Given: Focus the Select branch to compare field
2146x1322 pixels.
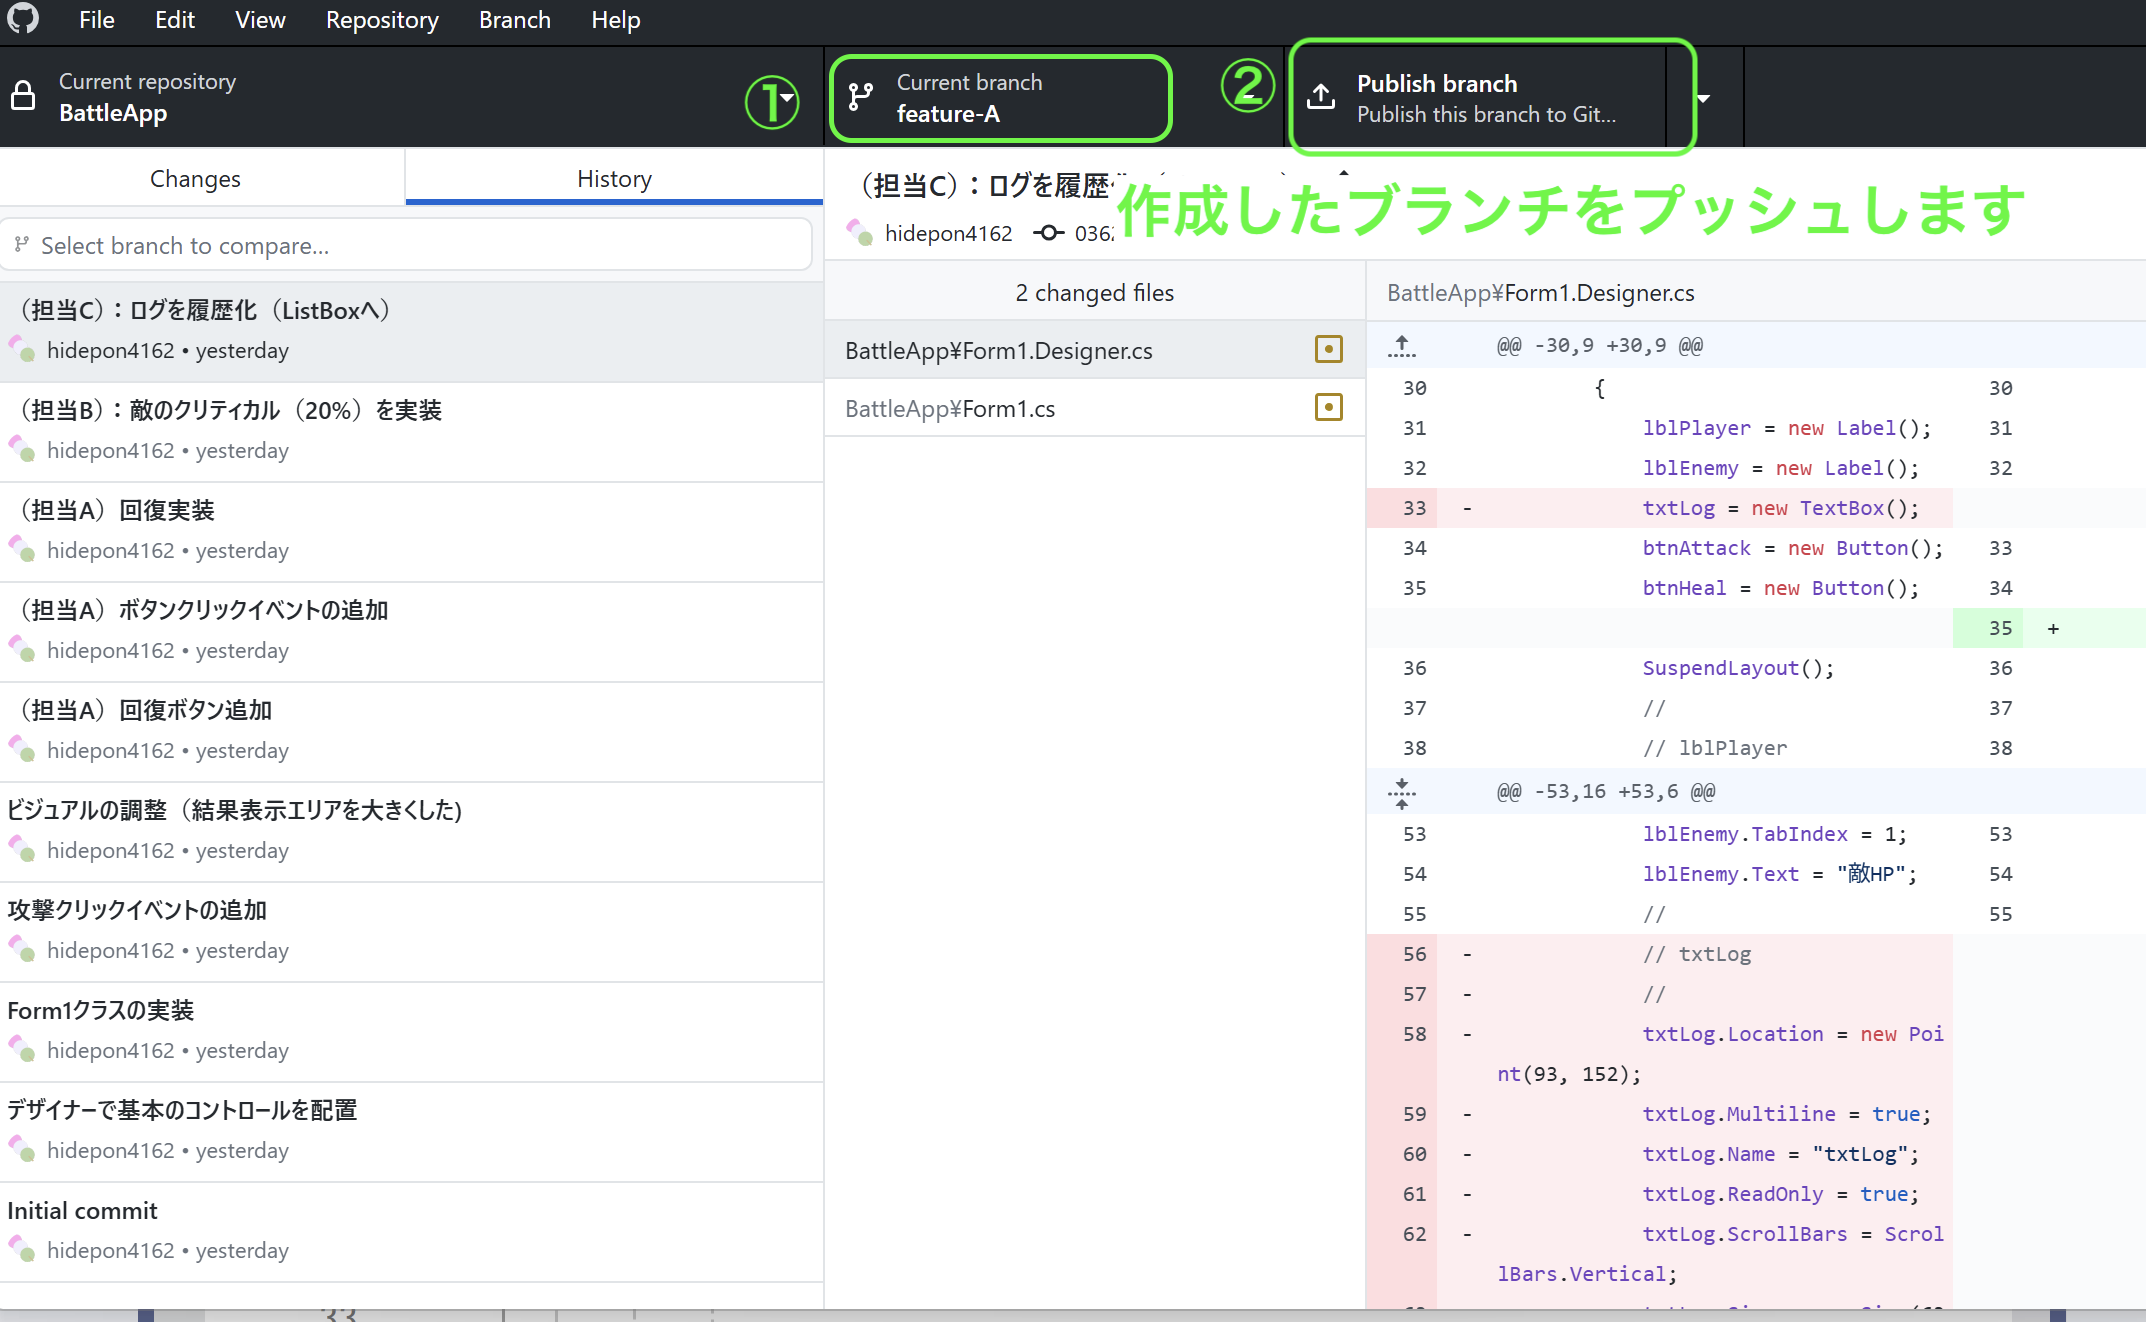Looking at the screenshot, I should coord(406,245).
